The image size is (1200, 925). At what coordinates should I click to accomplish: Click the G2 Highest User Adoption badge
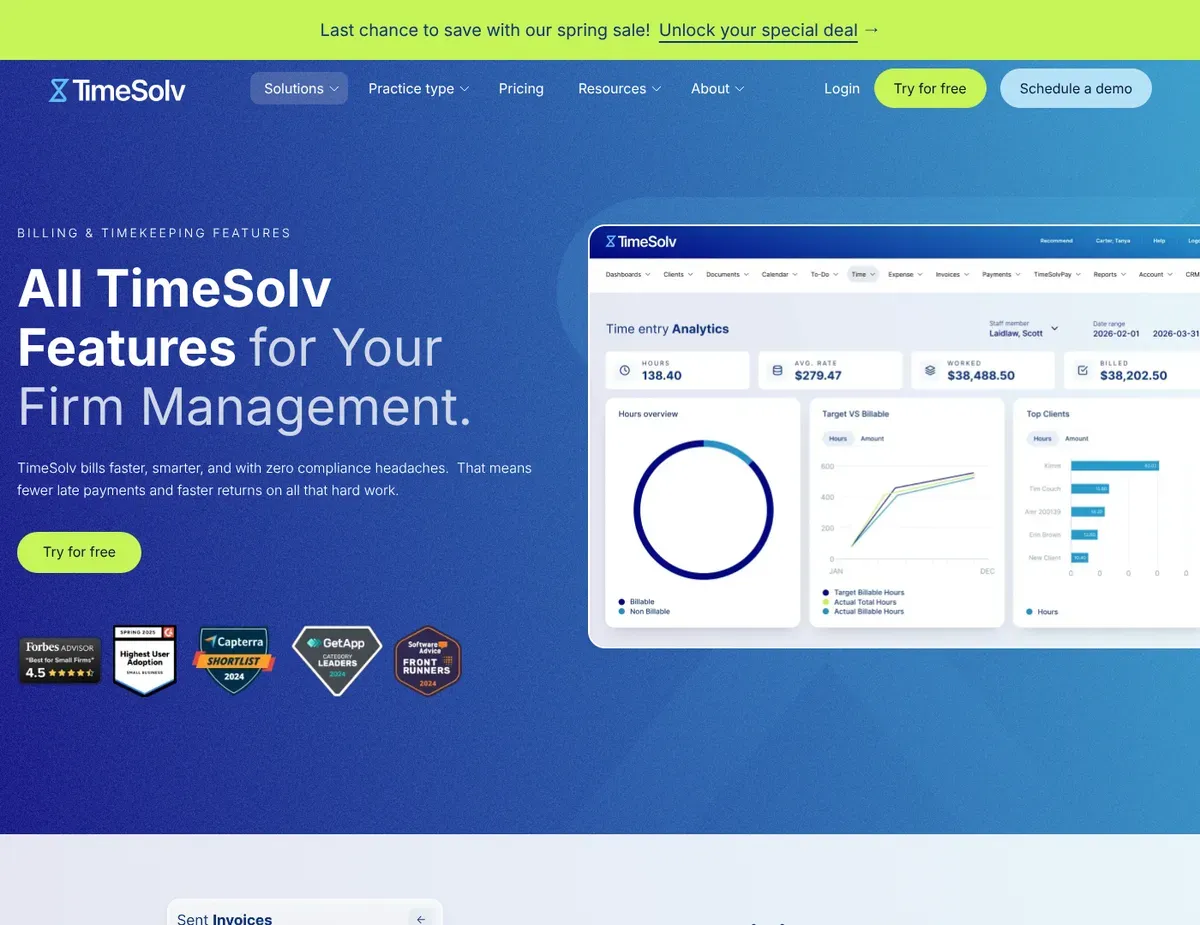click(145, 660)
